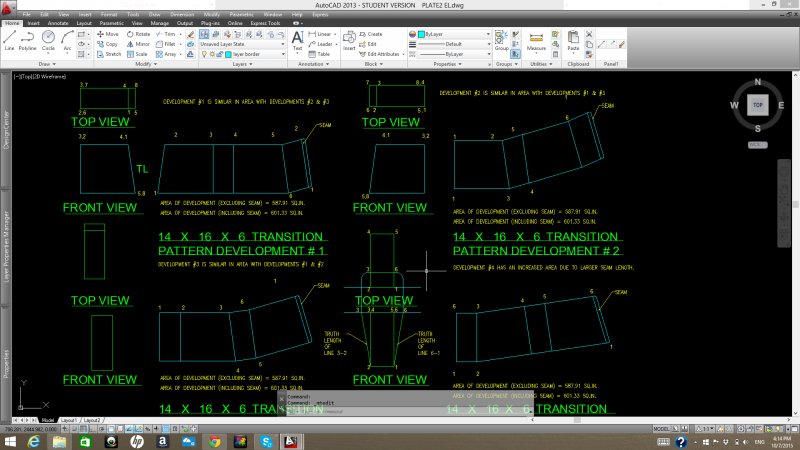Screen dimensions: 800x450
Task: Click the Linear dimension tool
Action: pos(320,34)
